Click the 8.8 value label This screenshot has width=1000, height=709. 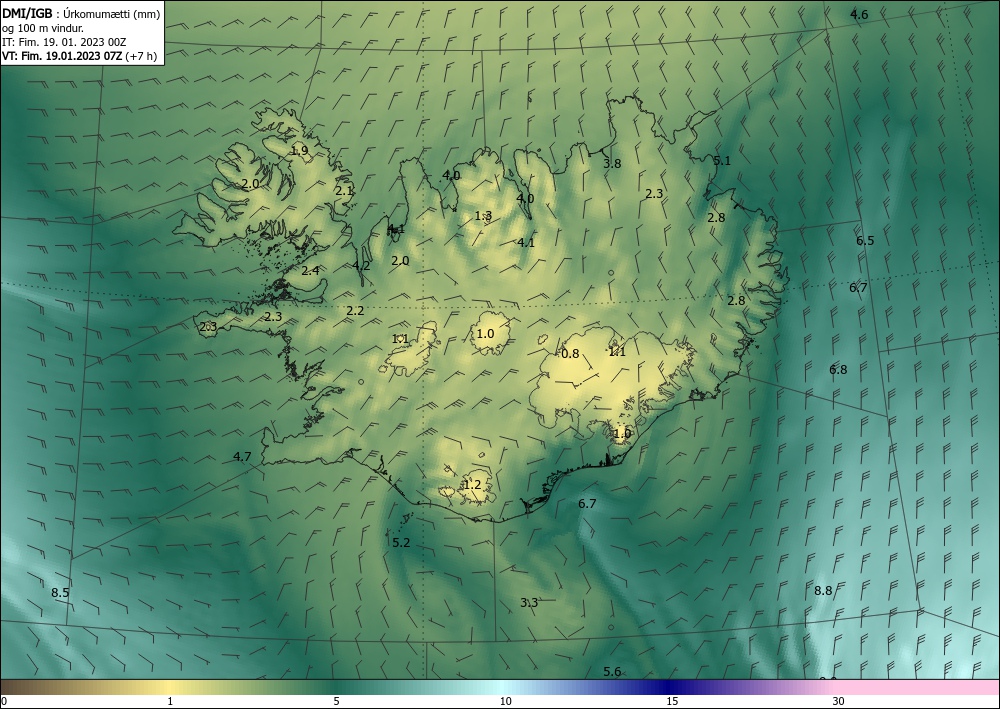(x=823, y=590)
